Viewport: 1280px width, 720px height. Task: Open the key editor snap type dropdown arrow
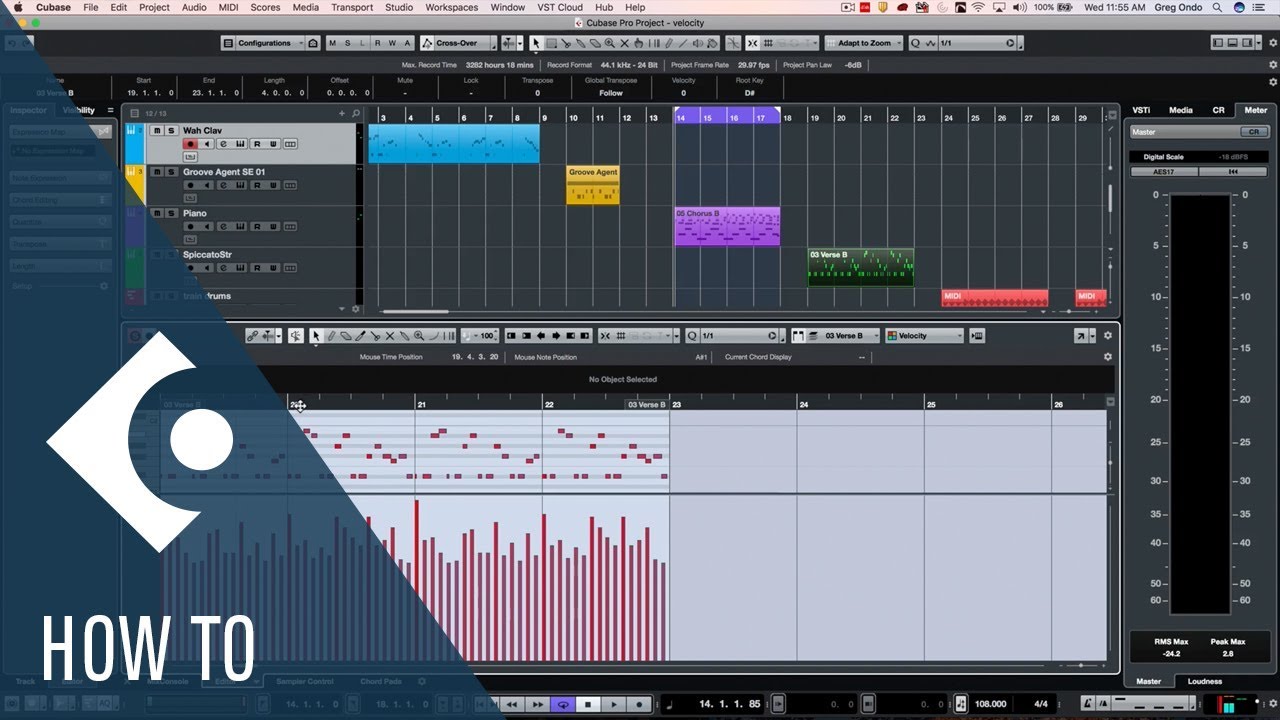click(676, 336)
